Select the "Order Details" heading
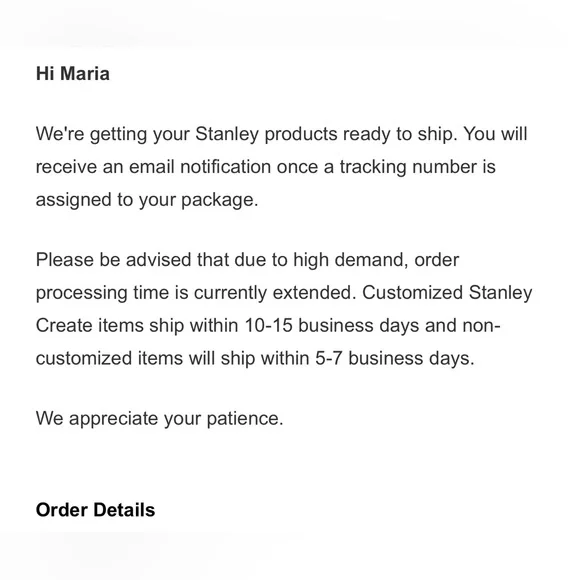 [95, 510]
